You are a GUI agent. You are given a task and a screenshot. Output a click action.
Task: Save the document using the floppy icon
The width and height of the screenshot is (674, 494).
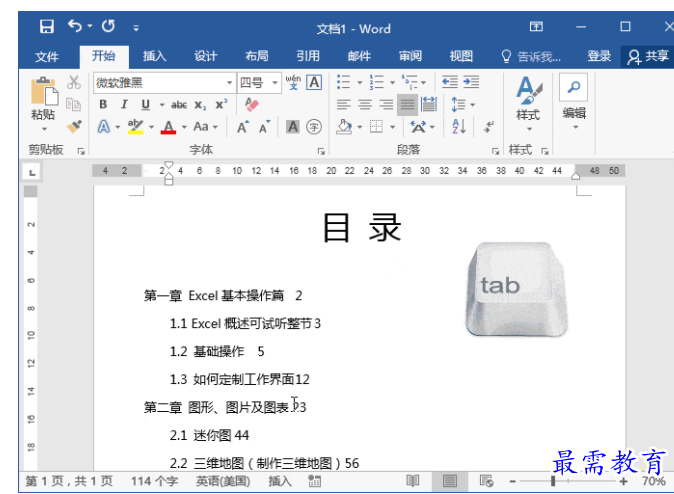coord(46,27)
